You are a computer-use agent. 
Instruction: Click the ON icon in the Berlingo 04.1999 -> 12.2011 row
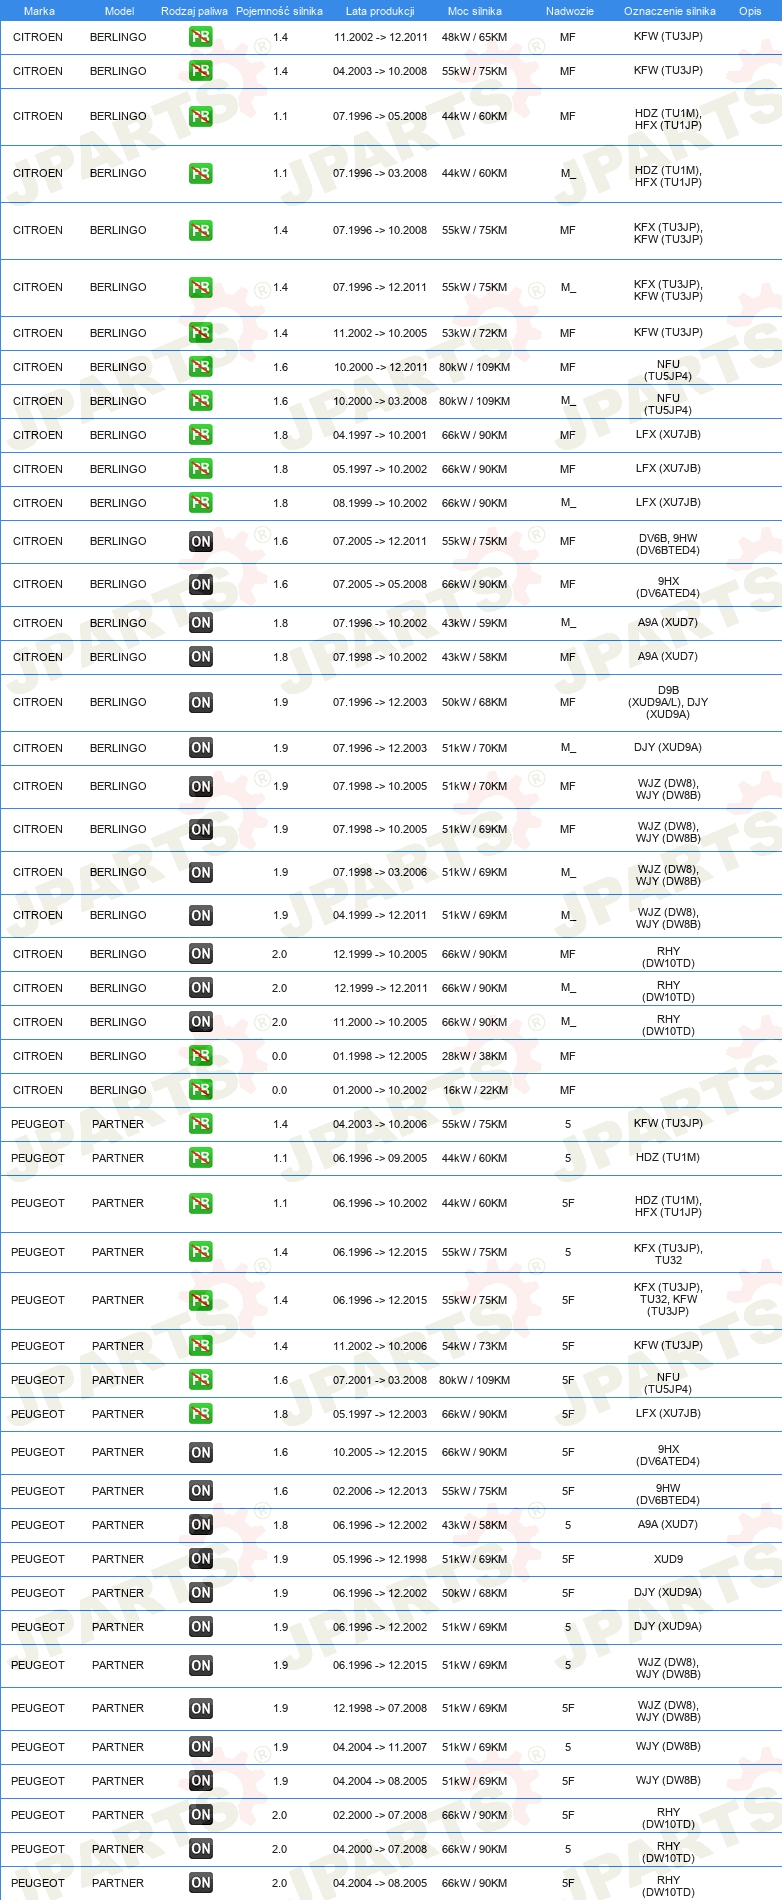201,915
